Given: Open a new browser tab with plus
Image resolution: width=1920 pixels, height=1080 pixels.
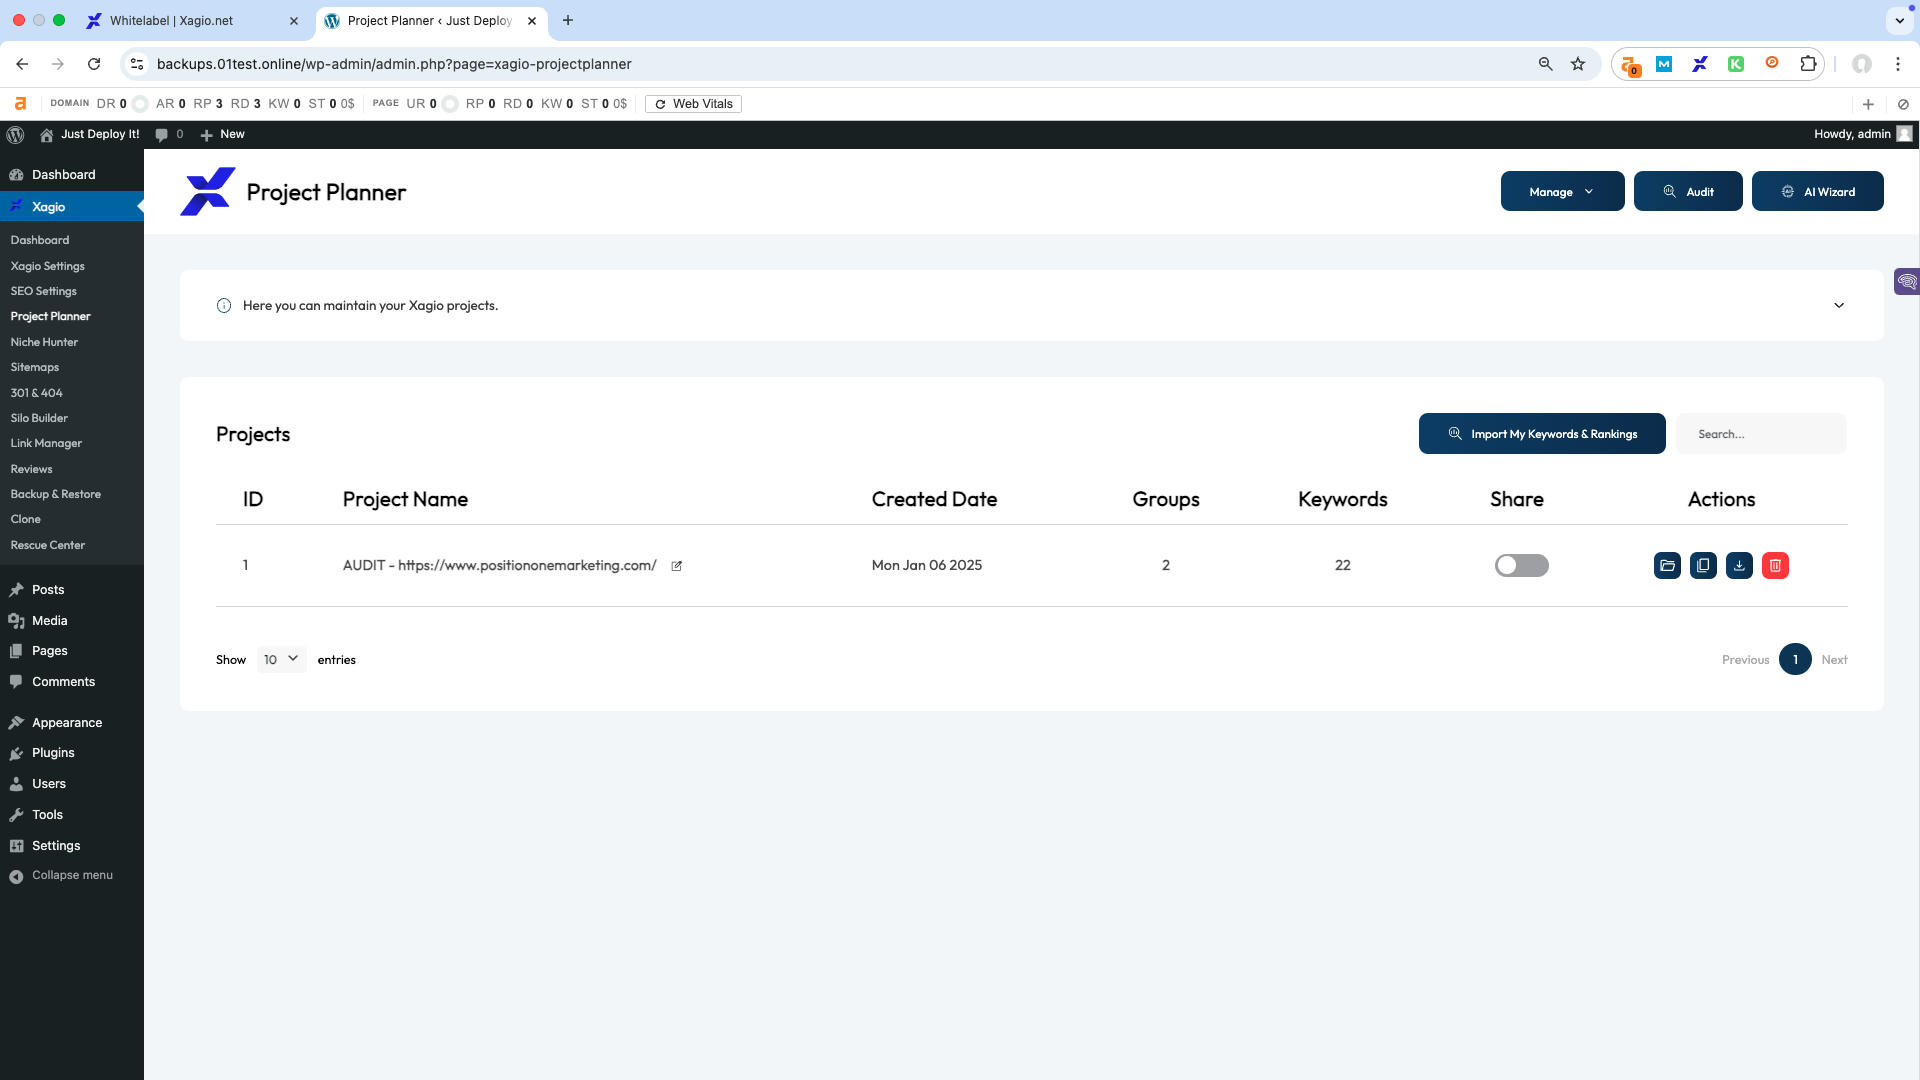Looking at the screenshot, I should (x=568, y=20).
